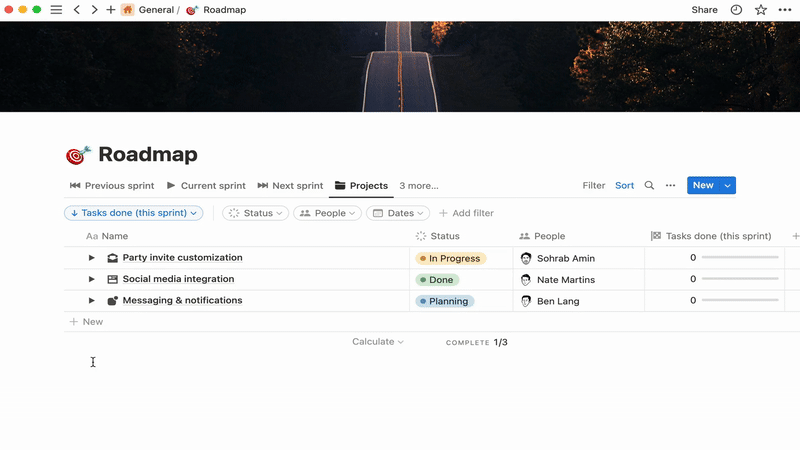This screenshot has height=450, width=800.
Task: Click Social media integration progress bar
Action: click(x=740, y=279)
